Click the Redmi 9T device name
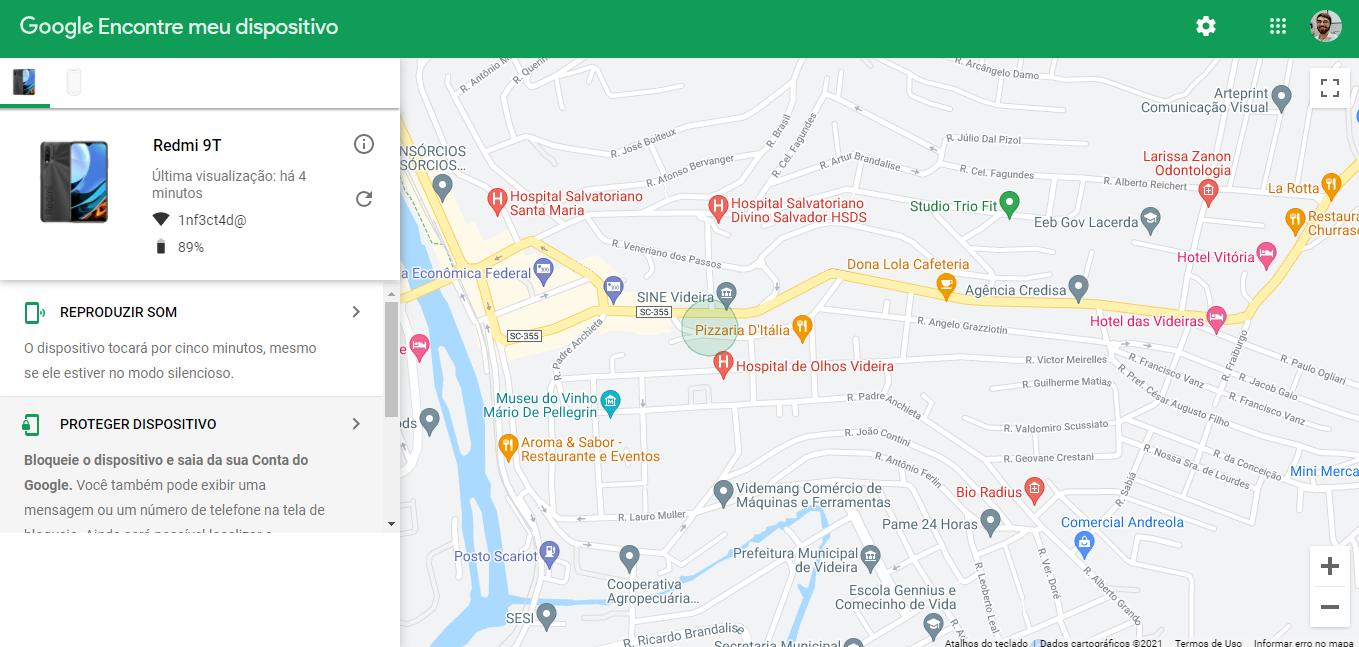1359x647 pixels. (x=187, y=146)
